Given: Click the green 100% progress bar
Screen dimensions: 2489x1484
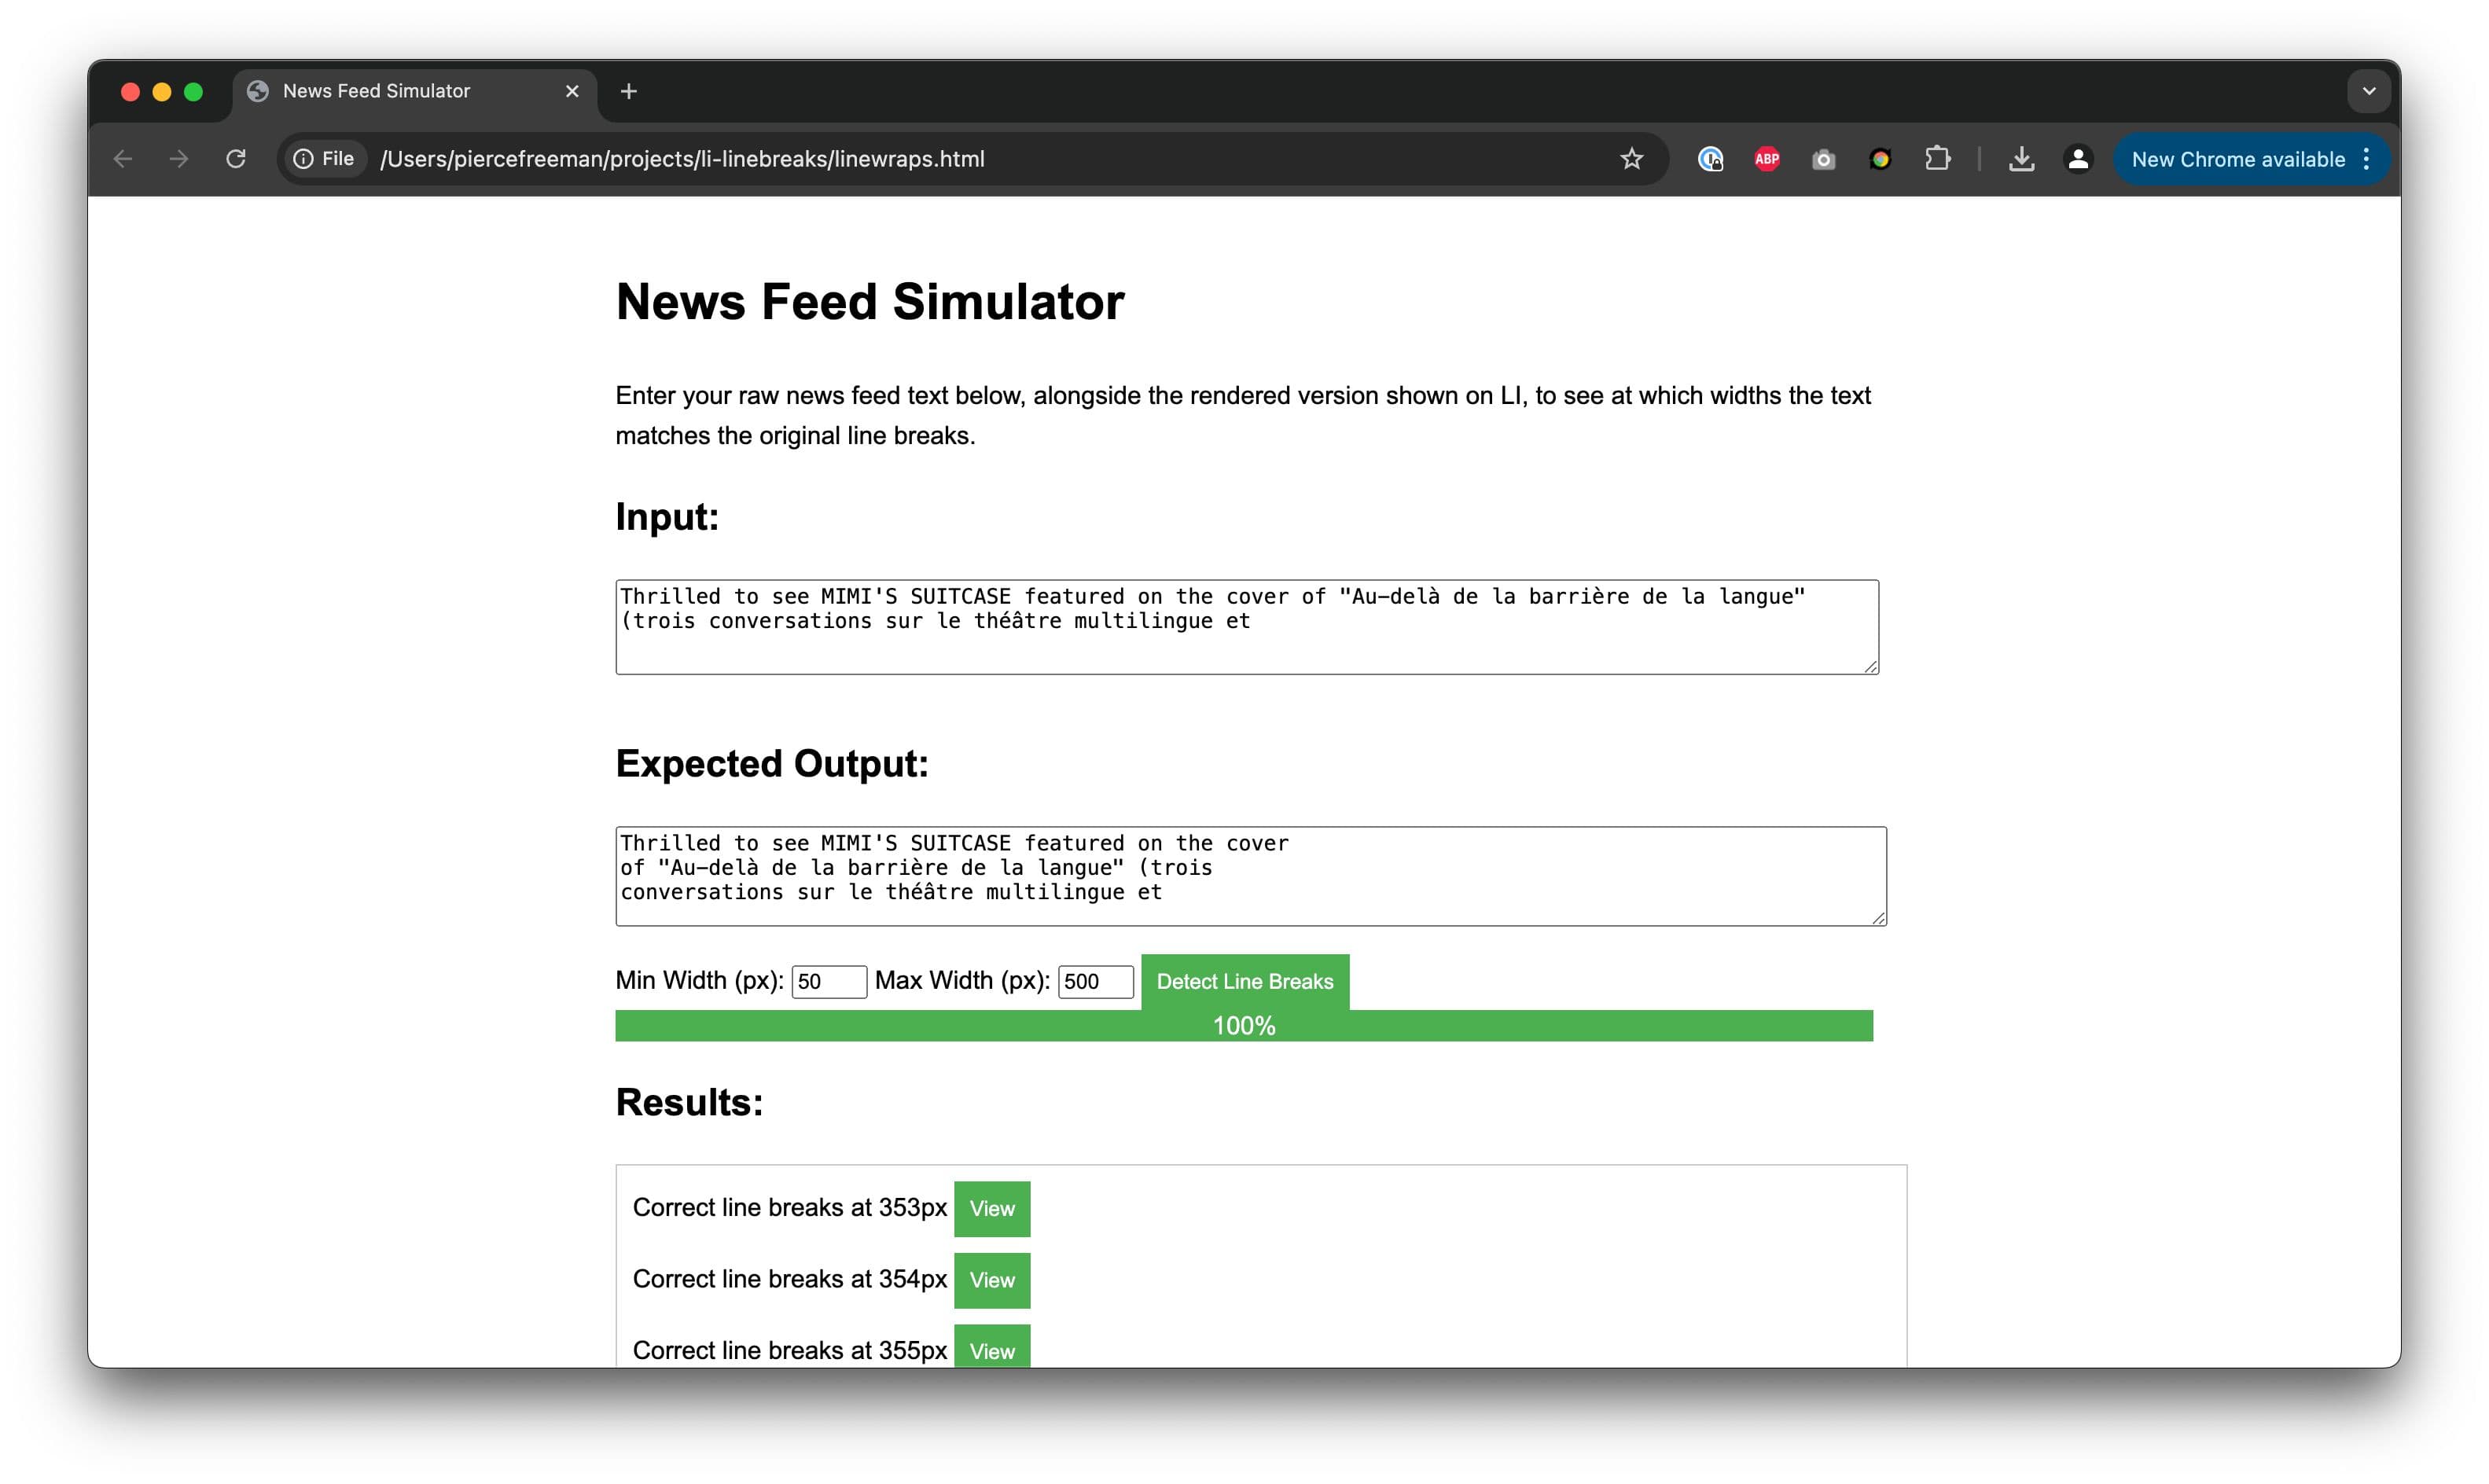Looking at the screenshot, I should coord(1243,1025).
